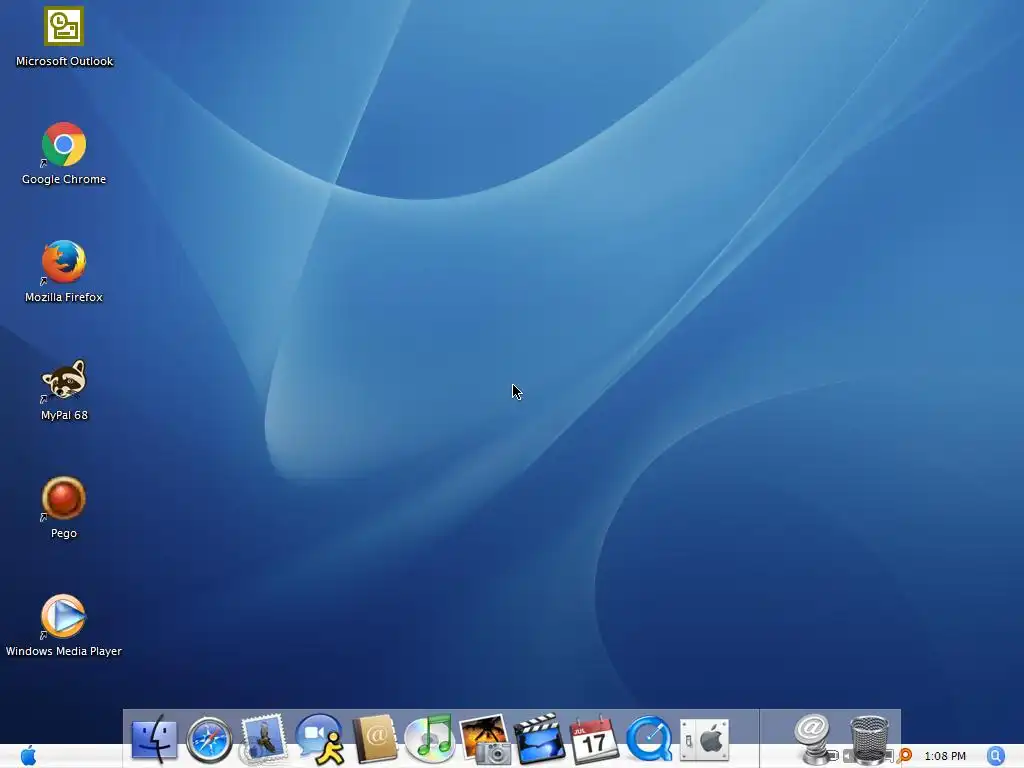Image resolution: width=1024 pixels, height=768 pixels.
Task: Click the Pego red orb shortcut
Action: point(64,498)
